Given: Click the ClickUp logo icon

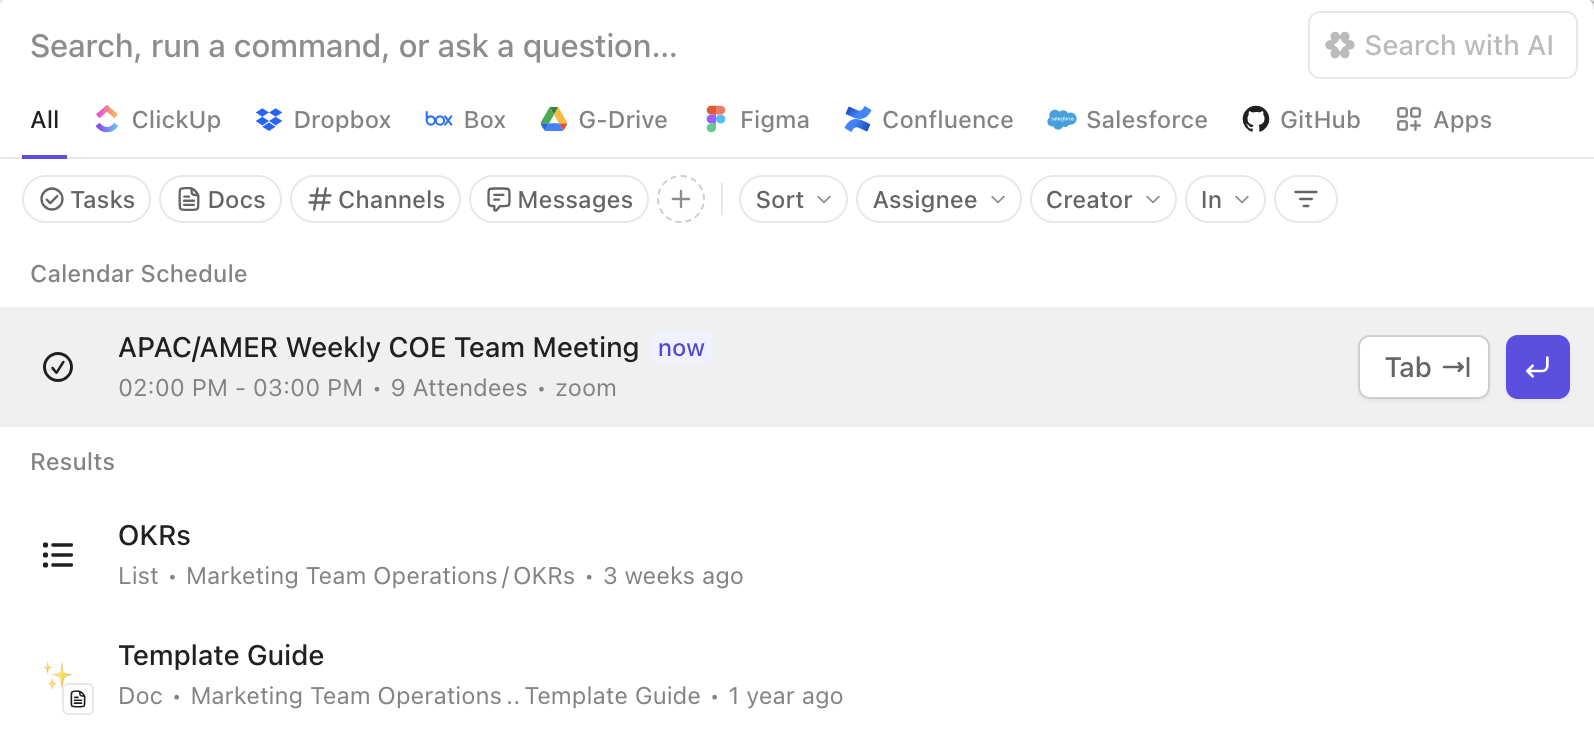Looking at the screenshot, I should 107,120.
